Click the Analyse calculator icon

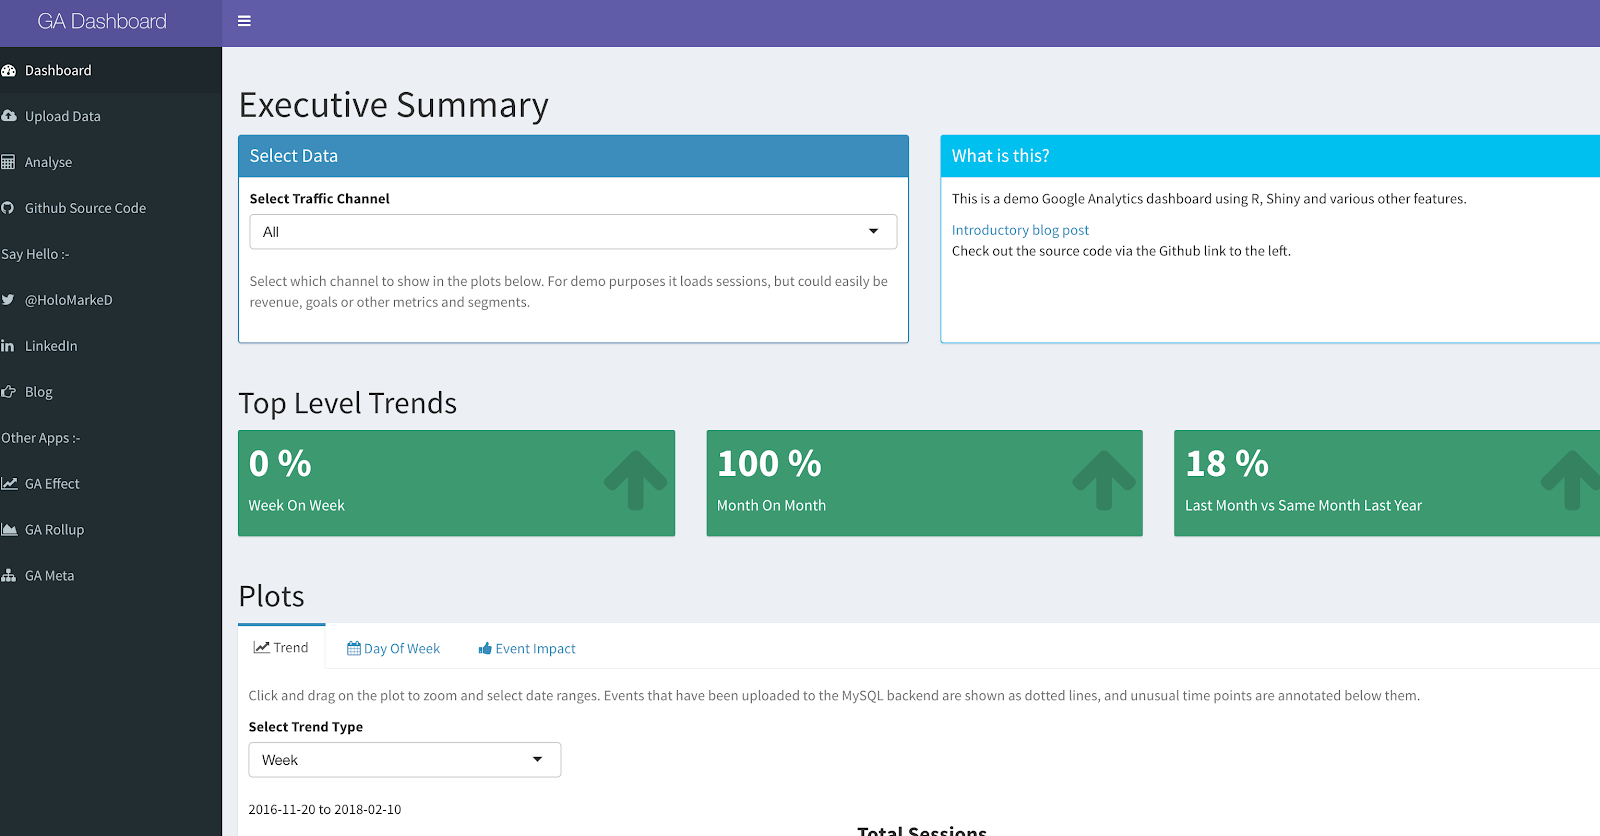[8, 162]
